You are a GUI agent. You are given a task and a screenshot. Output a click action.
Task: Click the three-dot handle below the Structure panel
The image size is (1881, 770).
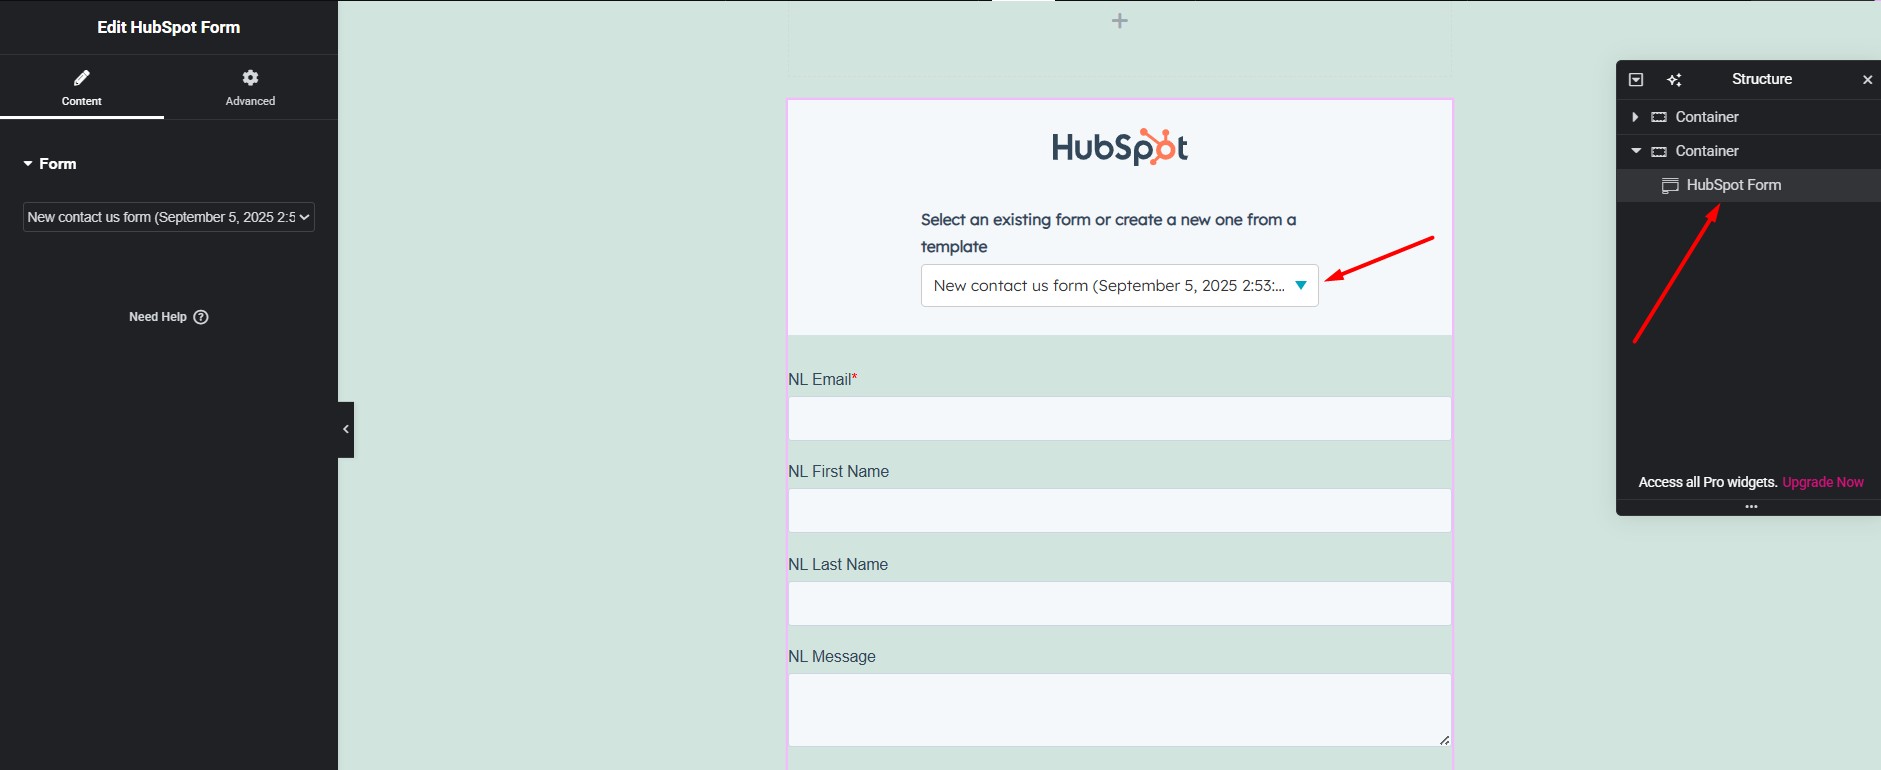pyautogui.click(x=1751, y=507)
